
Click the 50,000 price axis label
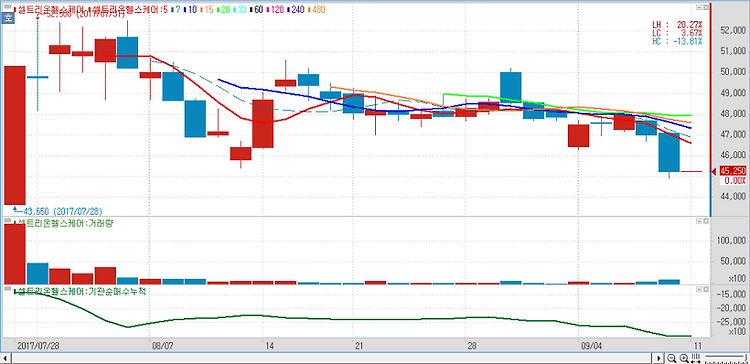(733, 72)
